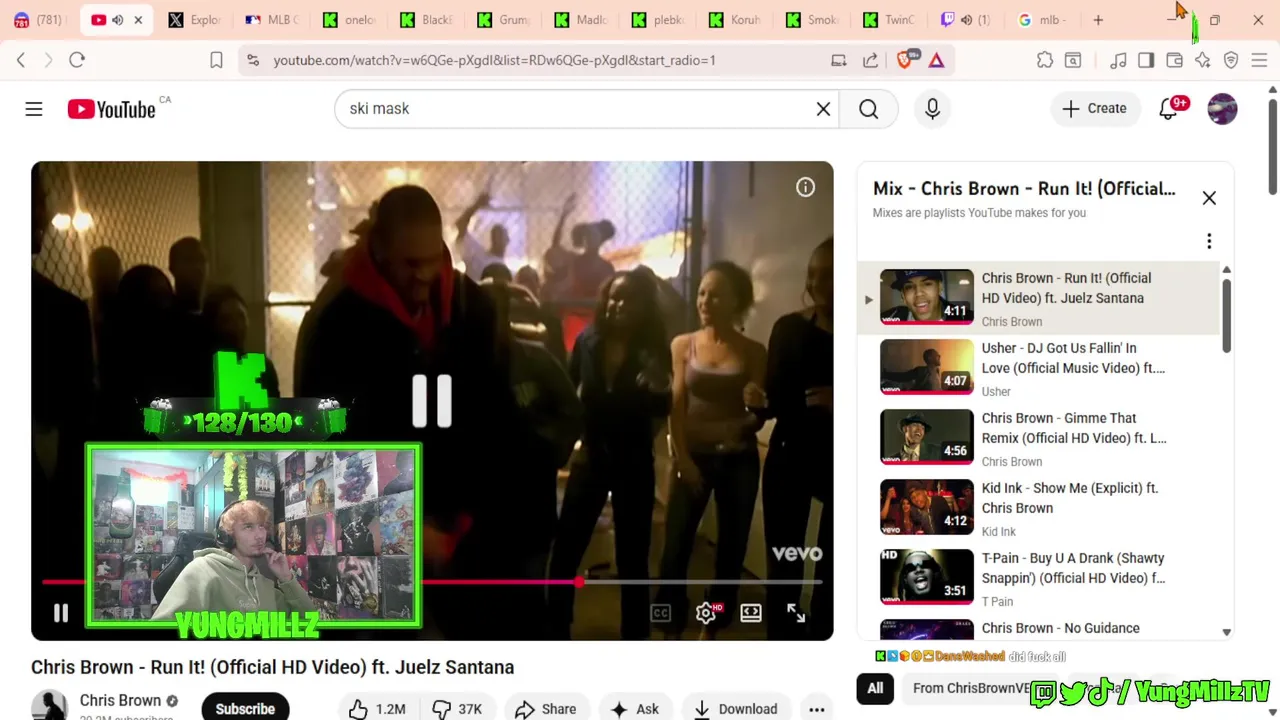Switch to the MLB tab
This screenshot has width=1280, height=720.
click(x=271, y=20)
